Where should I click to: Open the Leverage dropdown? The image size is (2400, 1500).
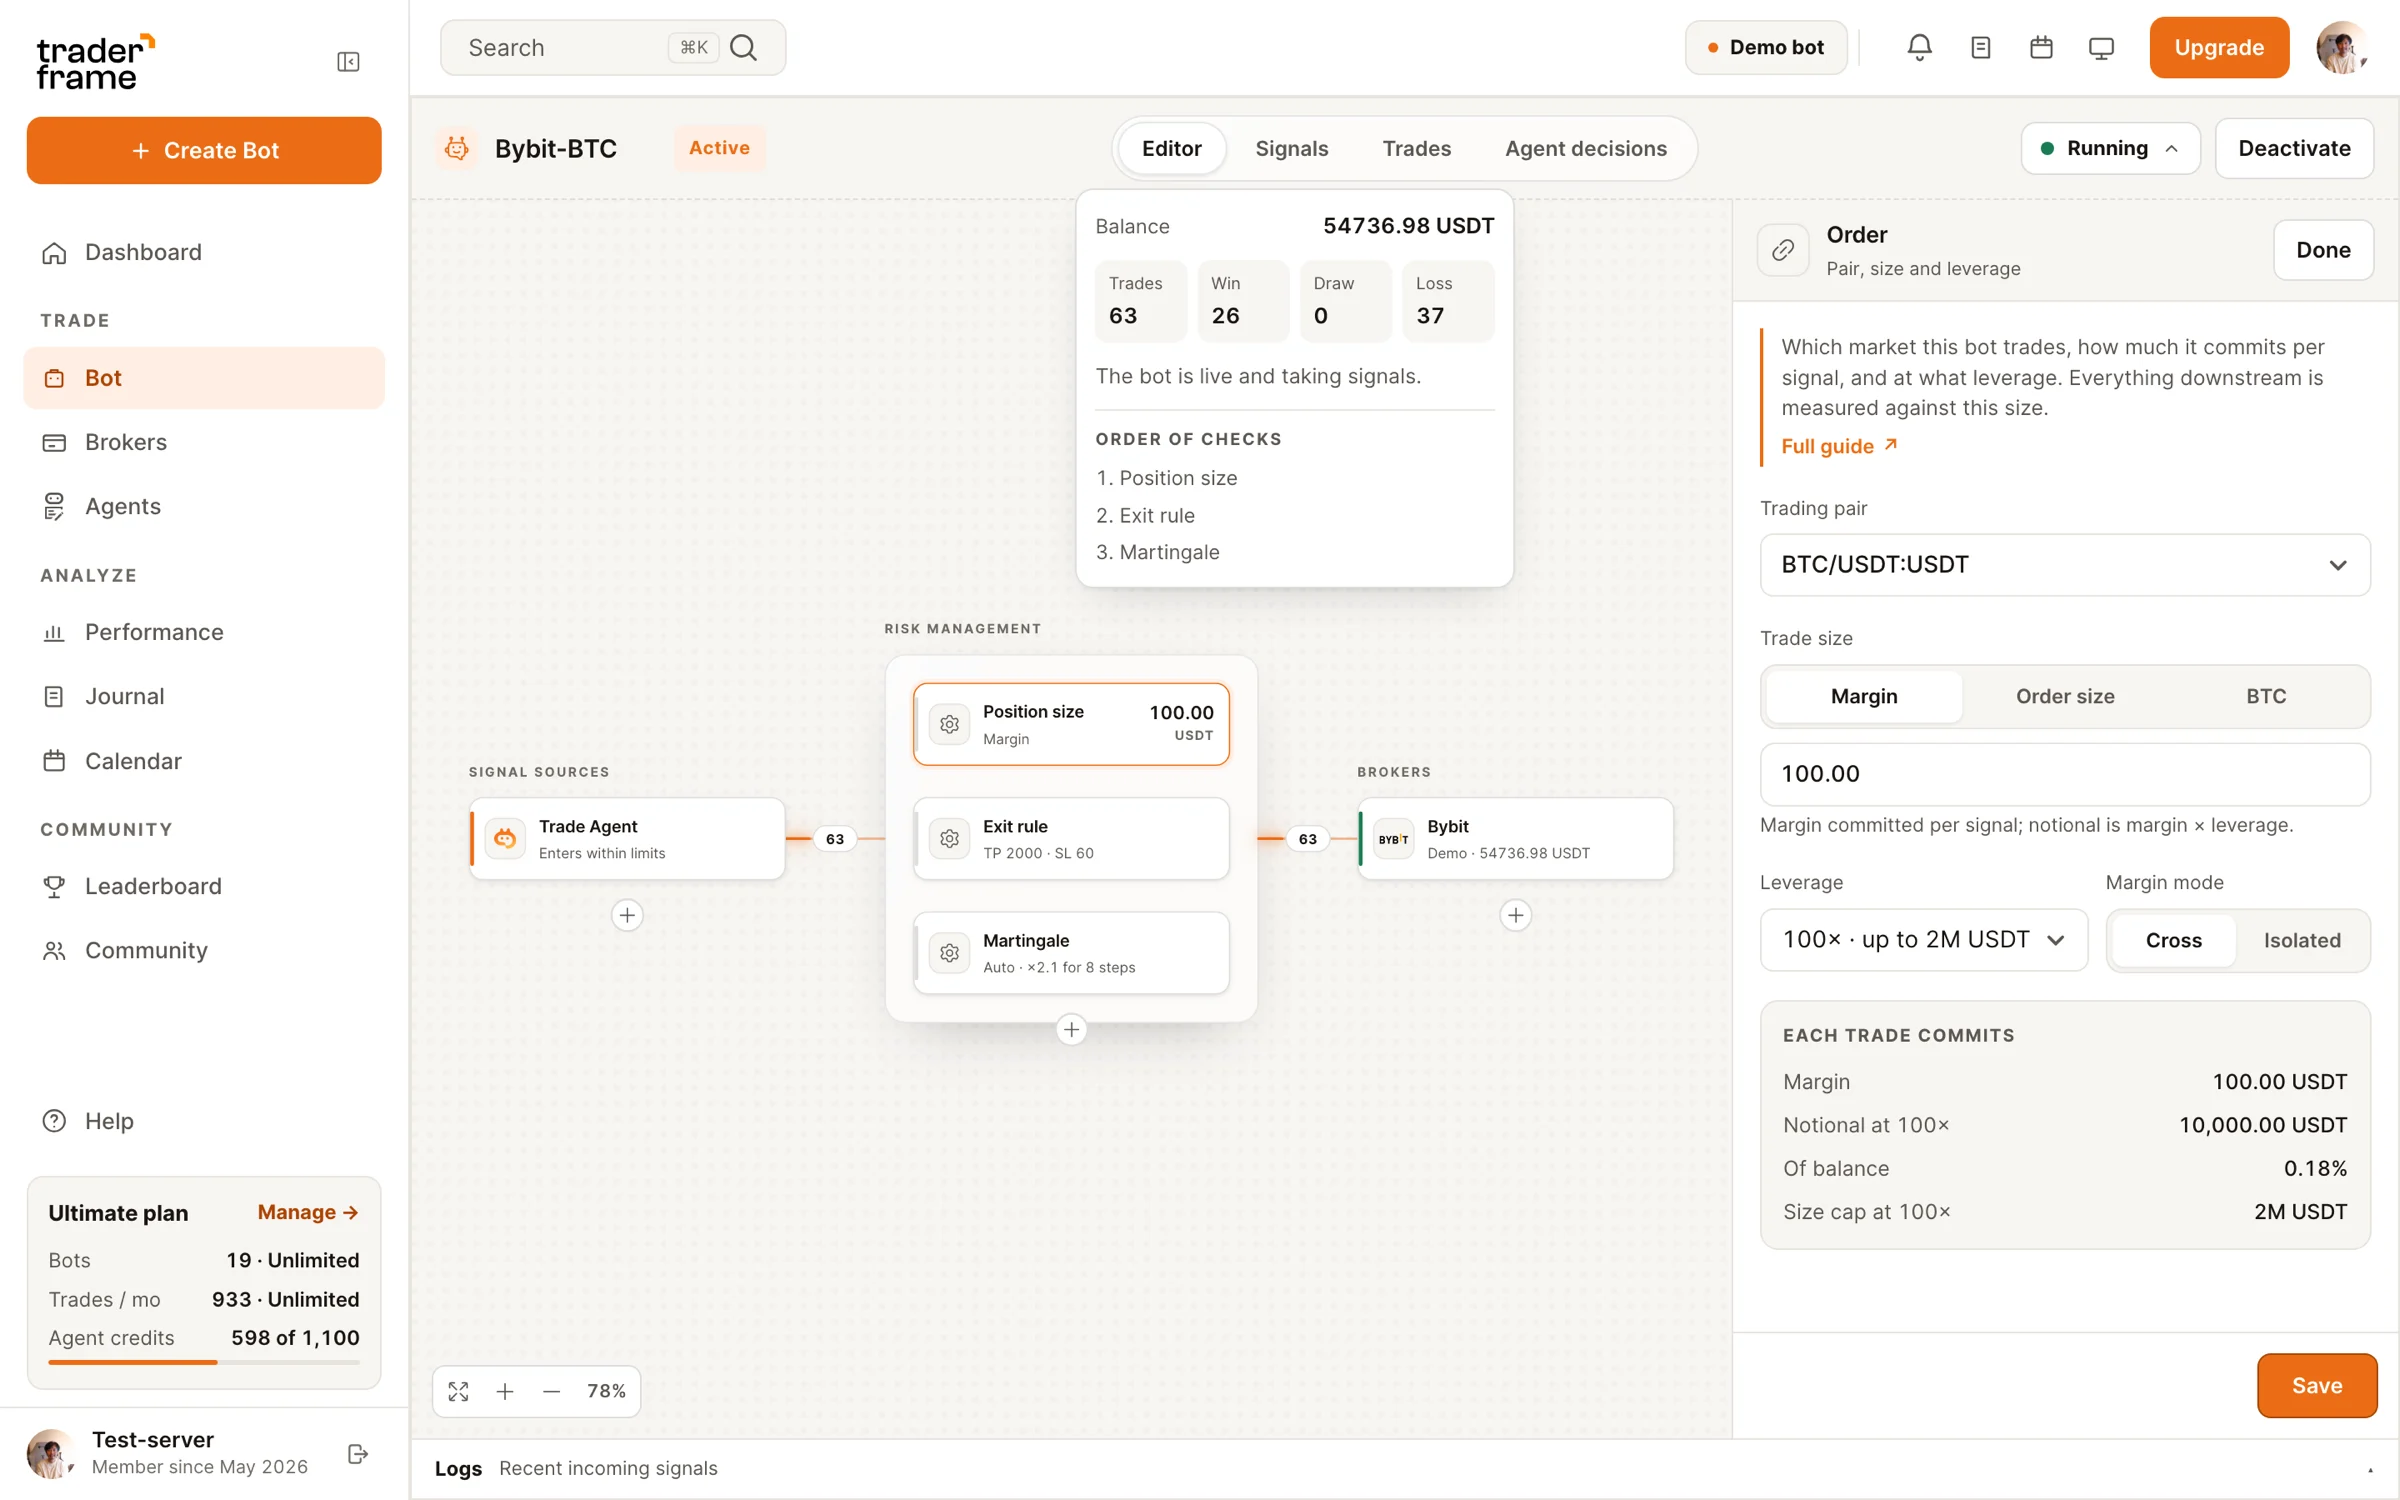tap(1924, 940)
